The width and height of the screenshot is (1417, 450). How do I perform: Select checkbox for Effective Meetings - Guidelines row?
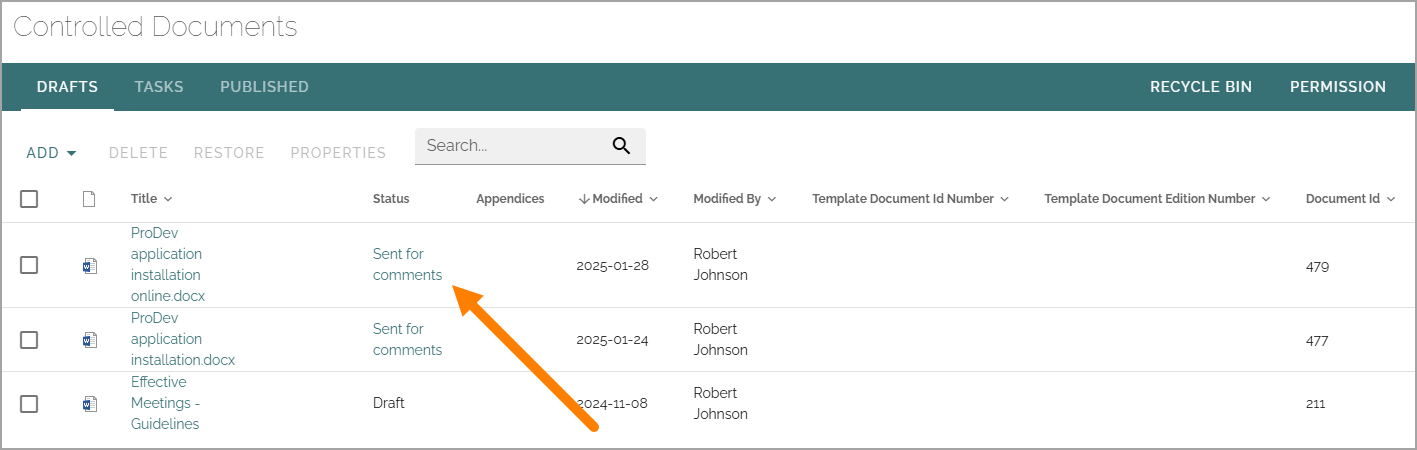point(29,404)
